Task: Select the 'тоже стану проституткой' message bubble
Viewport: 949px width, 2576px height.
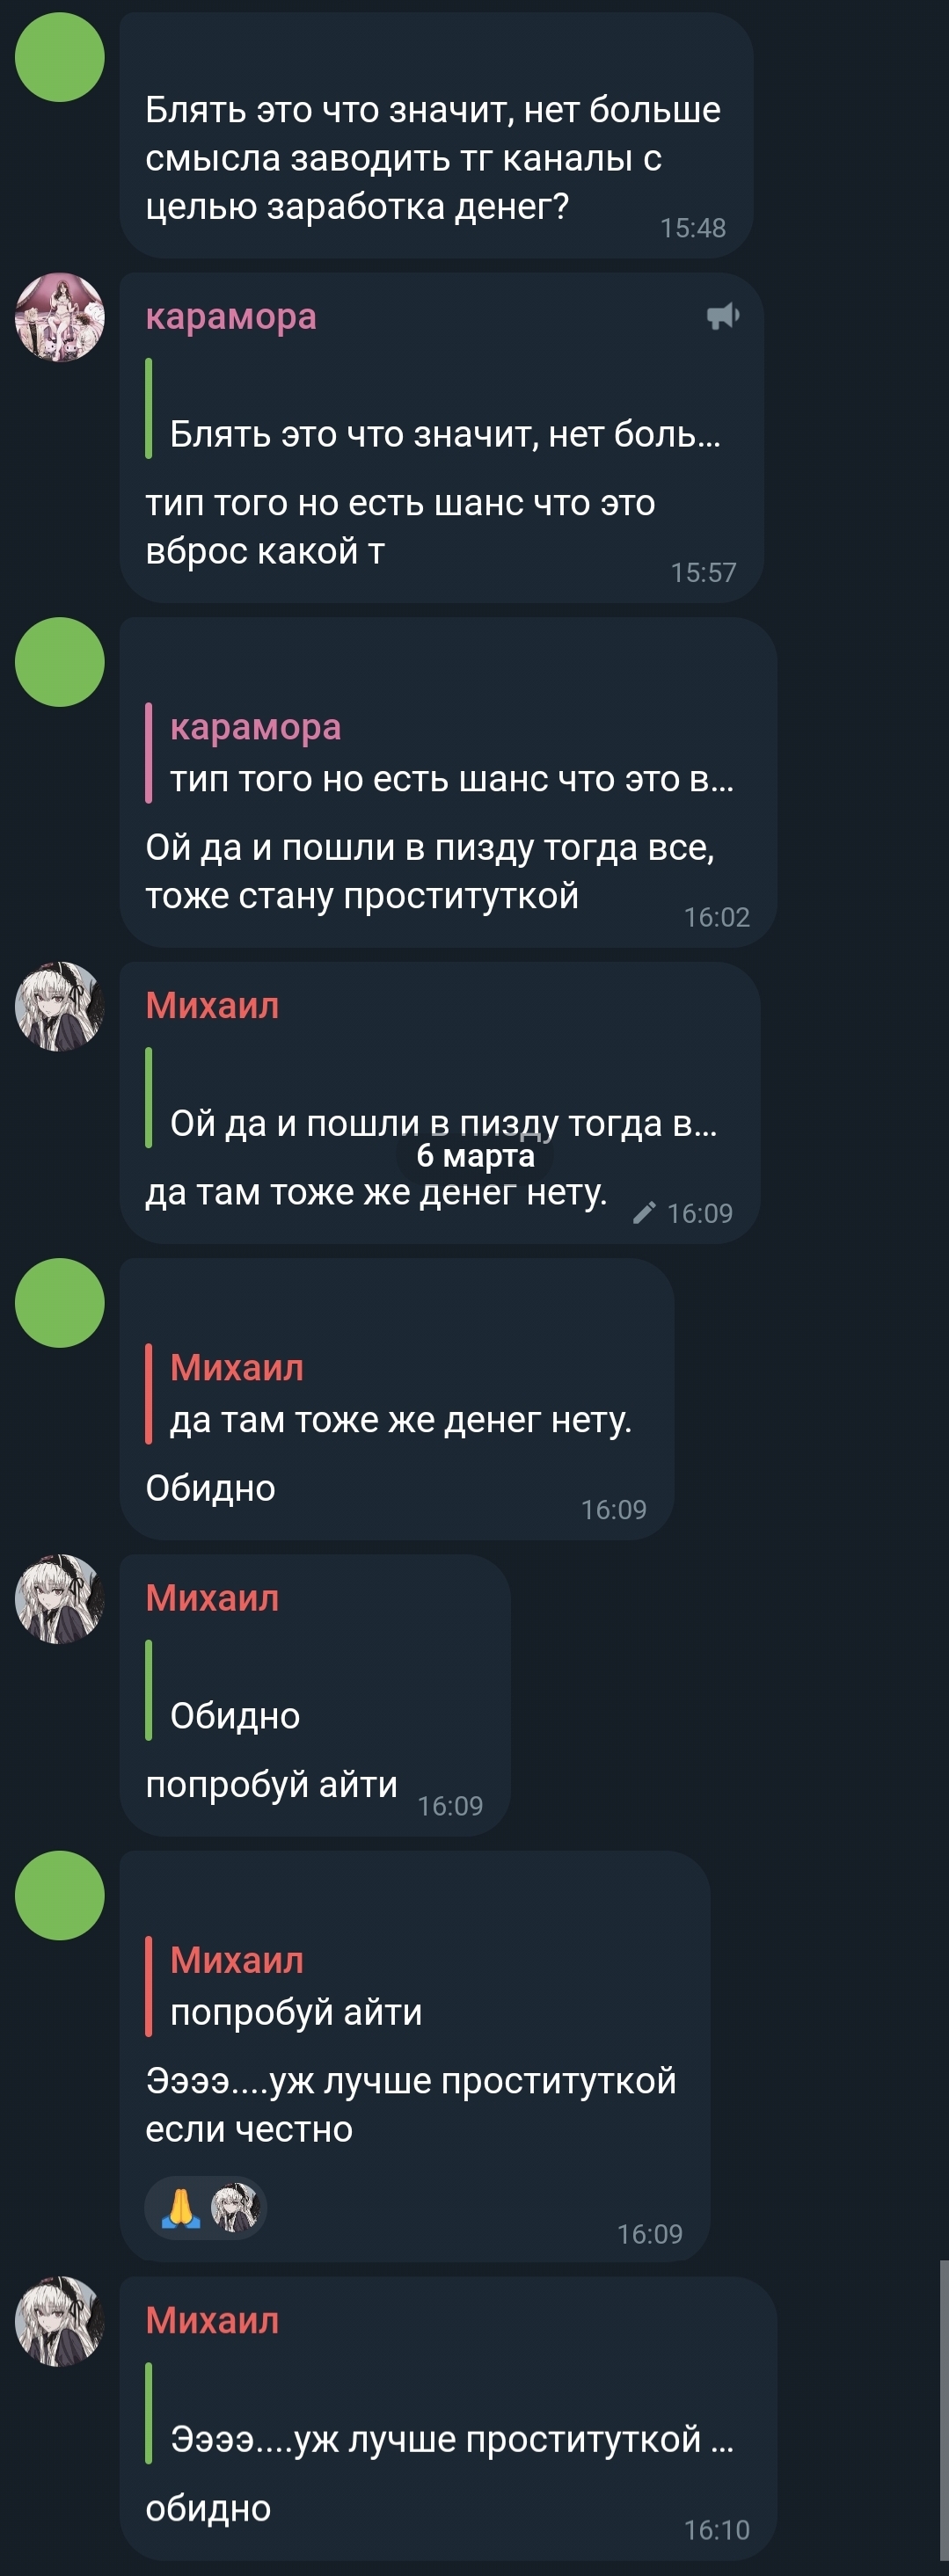Action: [448, 782]
